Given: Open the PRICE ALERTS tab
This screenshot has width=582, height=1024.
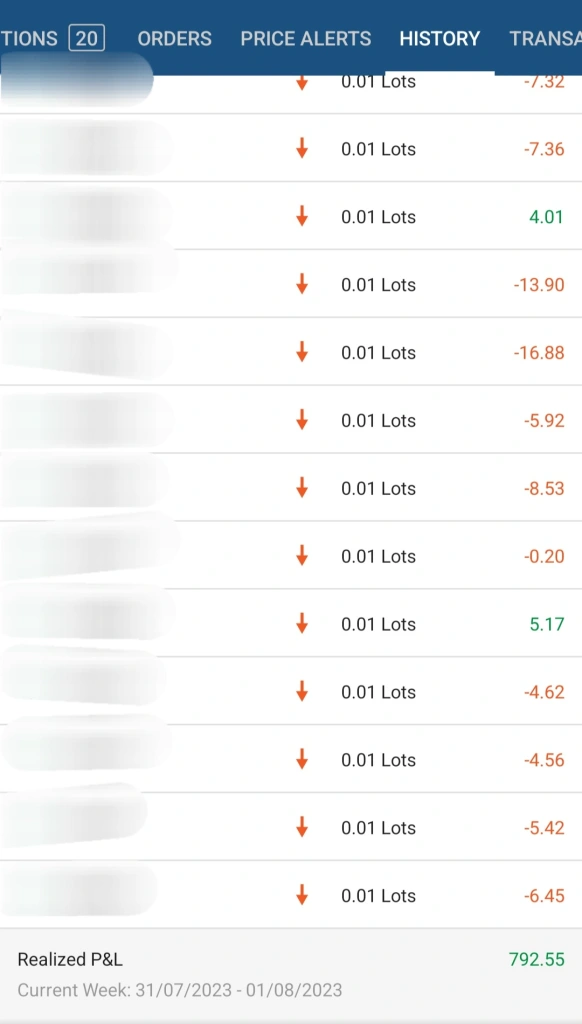Looking at the screenshot, I should [x=306, y=39].
